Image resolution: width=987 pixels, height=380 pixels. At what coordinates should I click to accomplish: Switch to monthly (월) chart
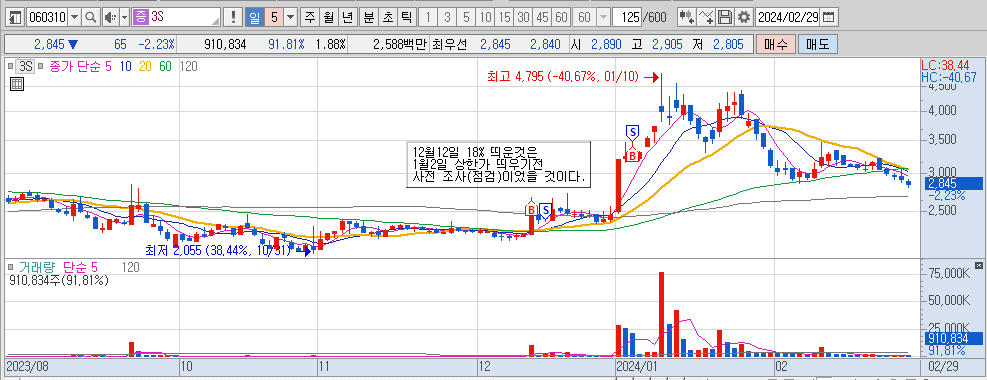pos(329,17)
